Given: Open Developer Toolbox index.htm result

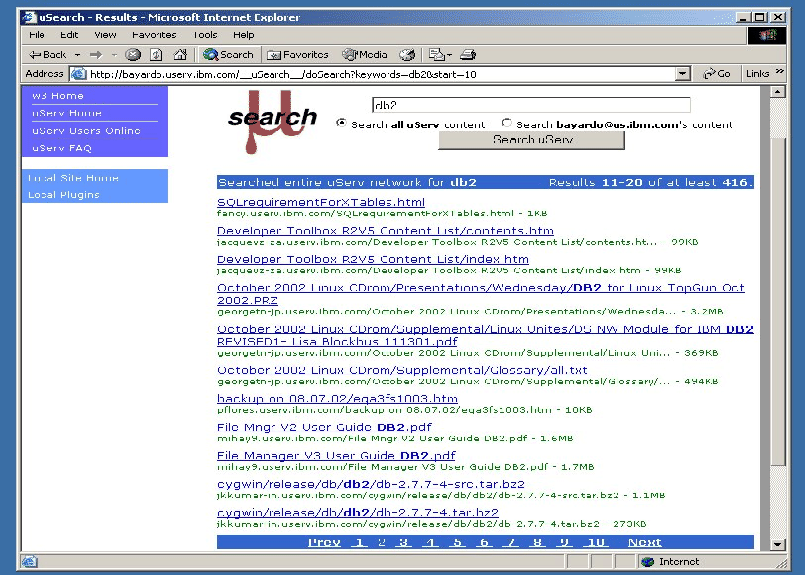Looking at the screenshot, I should click(373, 259).
